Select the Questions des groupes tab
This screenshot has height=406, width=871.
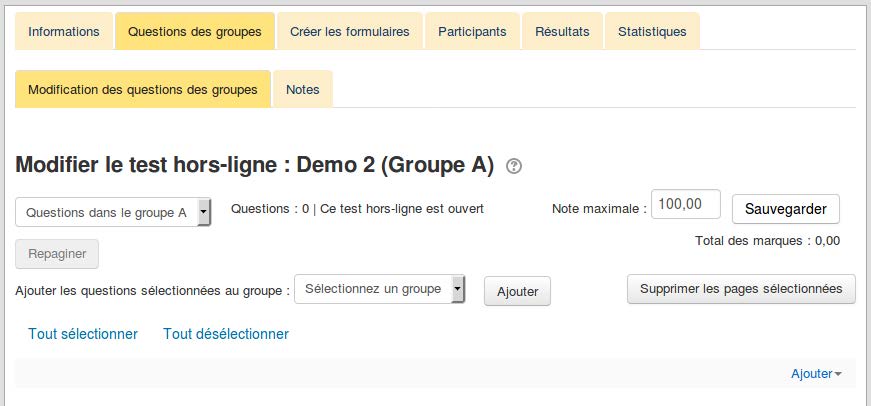195,31
